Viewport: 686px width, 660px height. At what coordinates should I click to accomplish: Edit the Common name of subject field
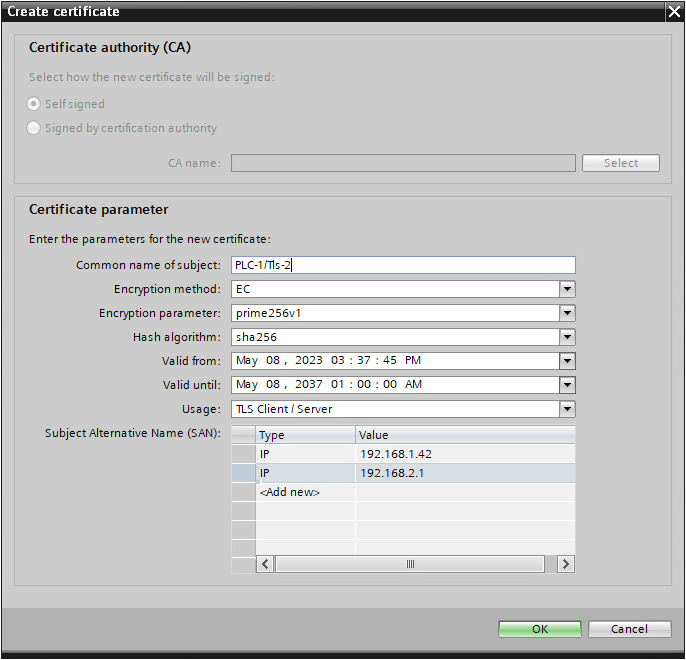pyautogui.click(x=403, y=265)
